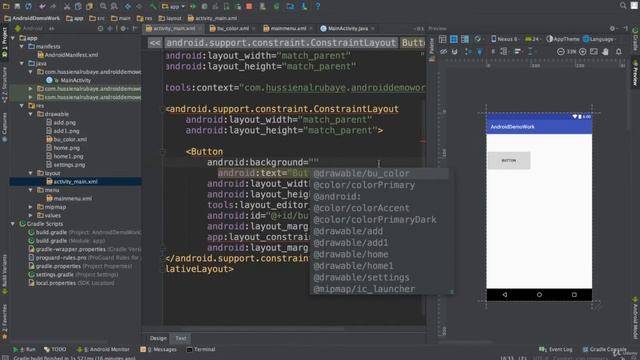The image size is (640, 360).
Task: Collapse the Gradle Scripts node
Action: tap(13, 224)
